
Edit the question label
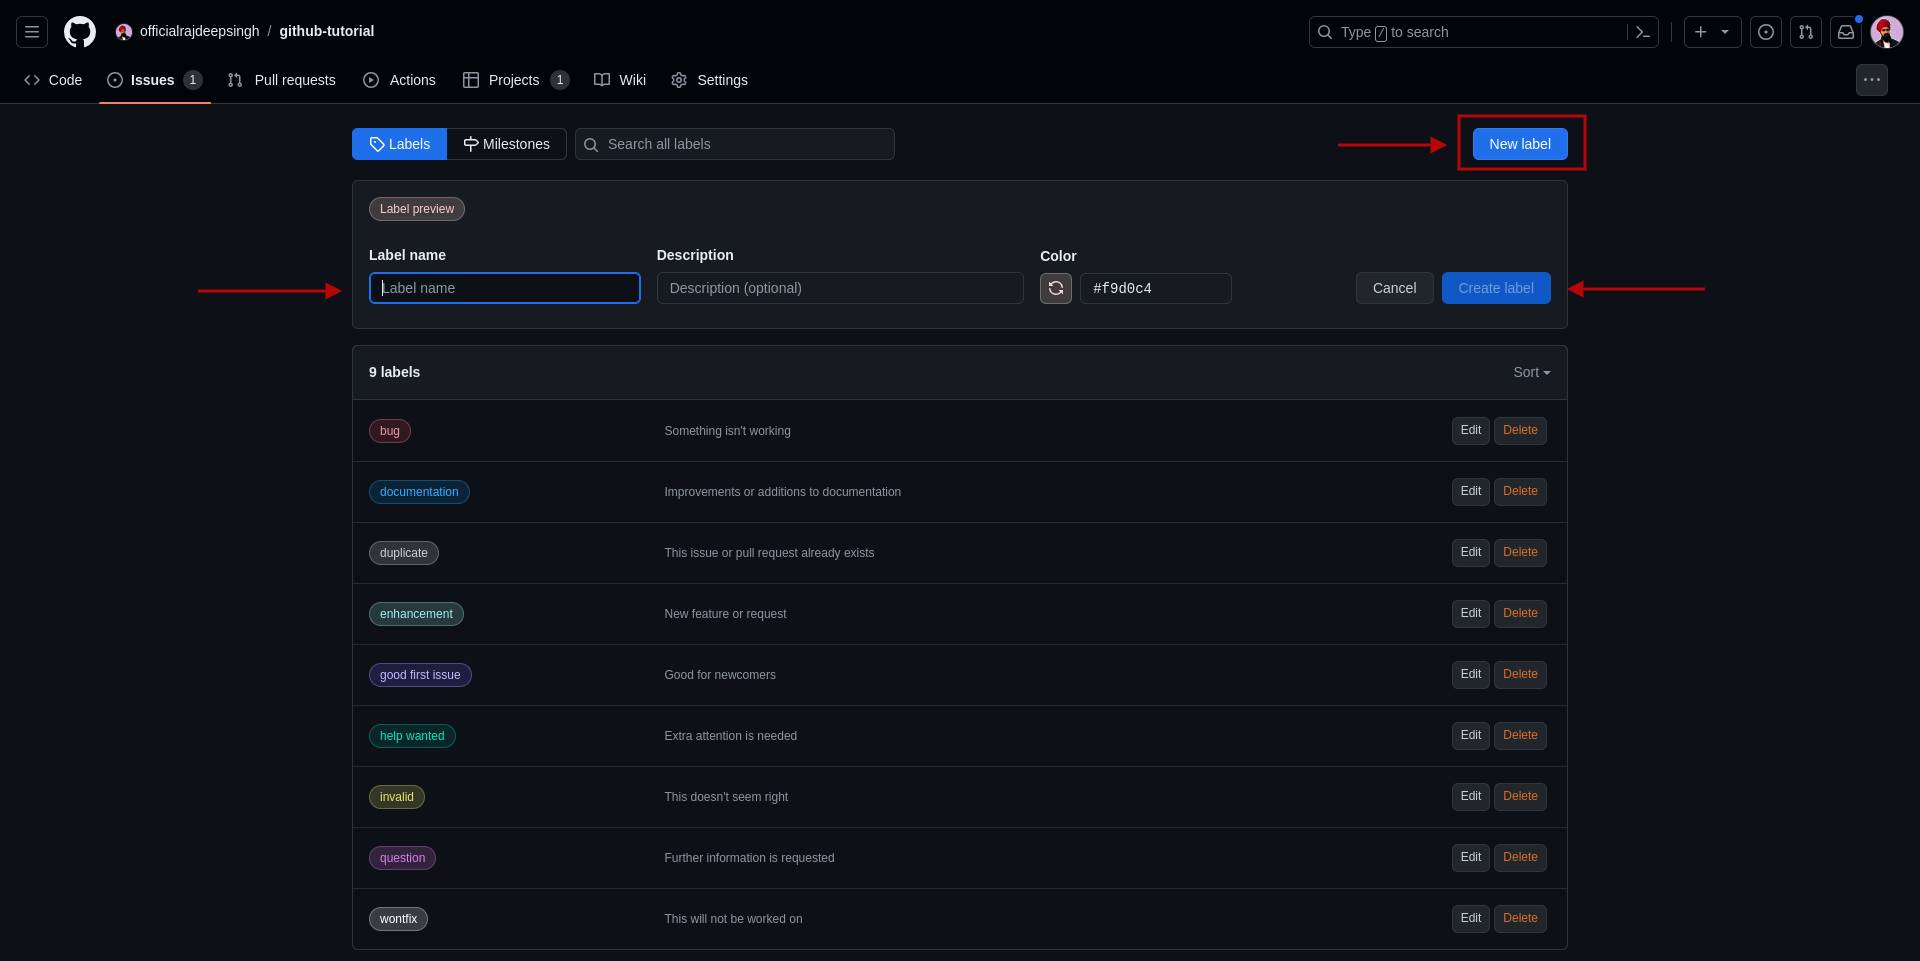click(x=1471, y=858)
